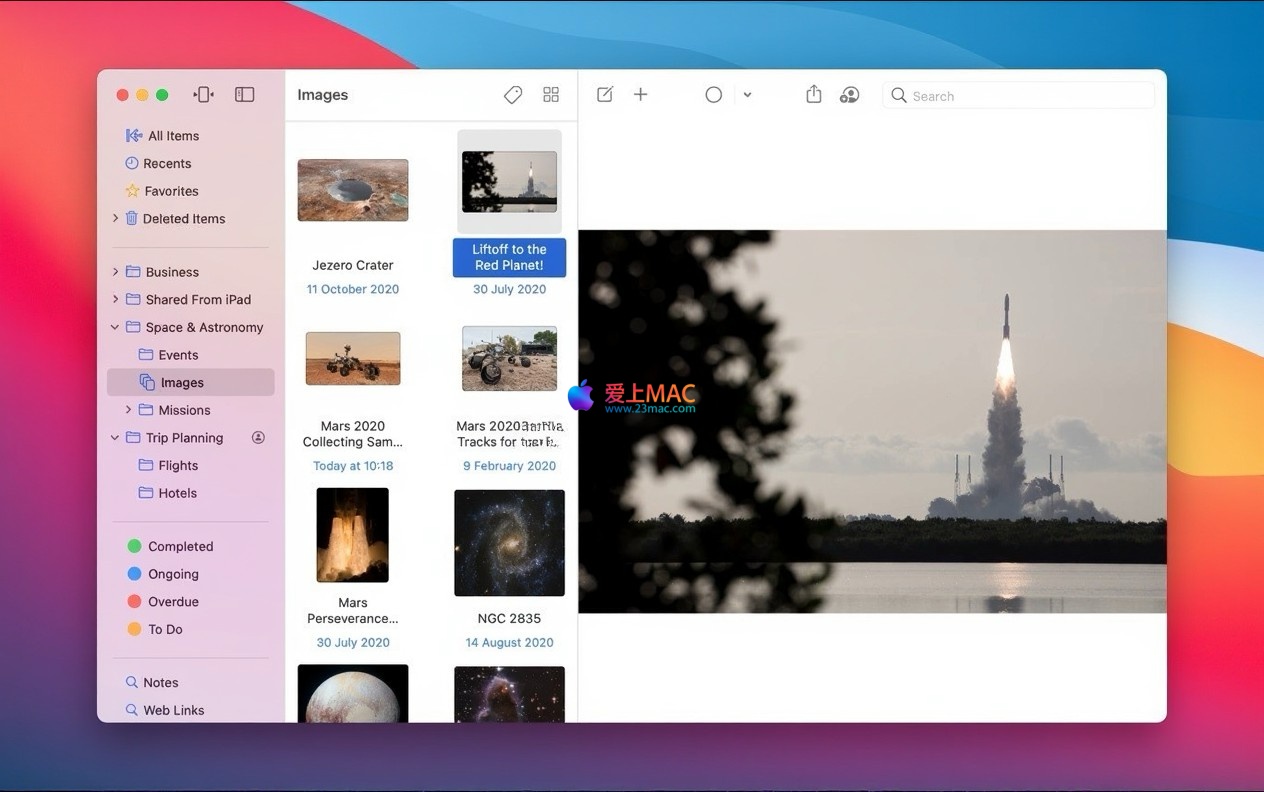Image resolution: width=1264 pixels, height=792 pixels.
Task: Select the green Completed tag
Action: (x=180, y=546)
